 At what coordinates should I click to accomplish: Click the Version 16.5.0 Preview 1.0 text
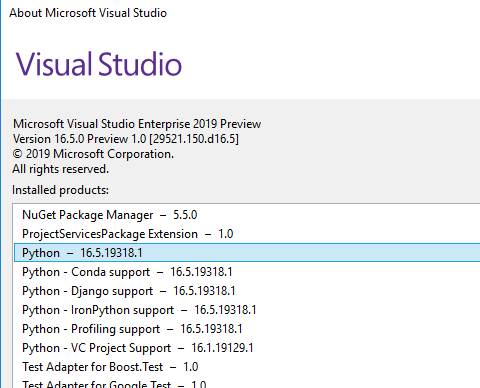pyautogui.click(x=126, y=139)
